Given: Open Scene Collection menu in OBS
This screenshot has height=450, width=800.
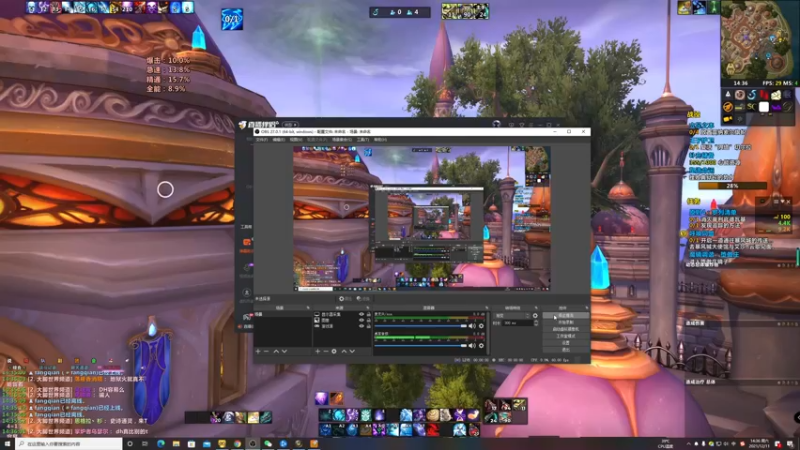Looking at the screenshot, I should tap(342, 139).
